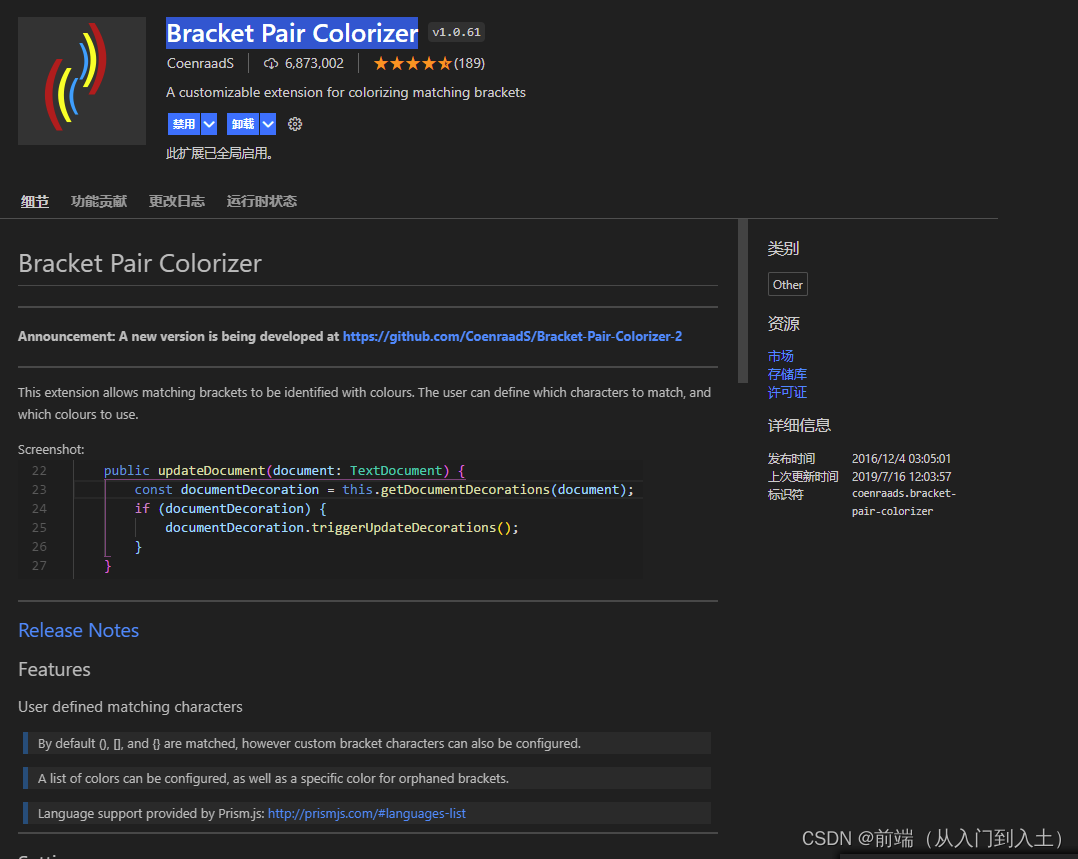The width and height of the screenshot is (1078, 859).
Task: Select the Other category tag
Action: click(787, 285)
